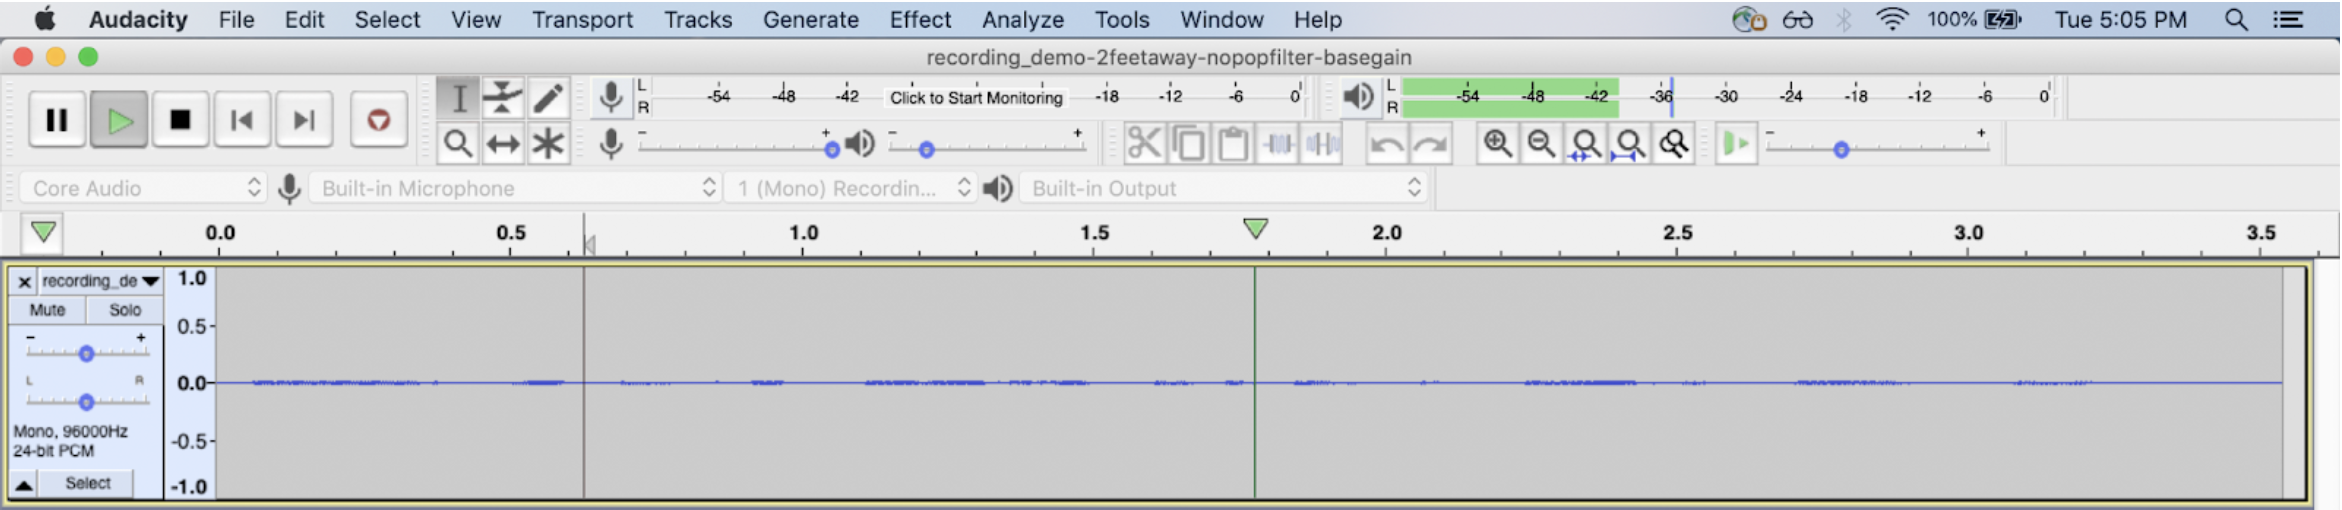Click the Wi-Fi icon in menu bar

click(x=1892, y=19)
